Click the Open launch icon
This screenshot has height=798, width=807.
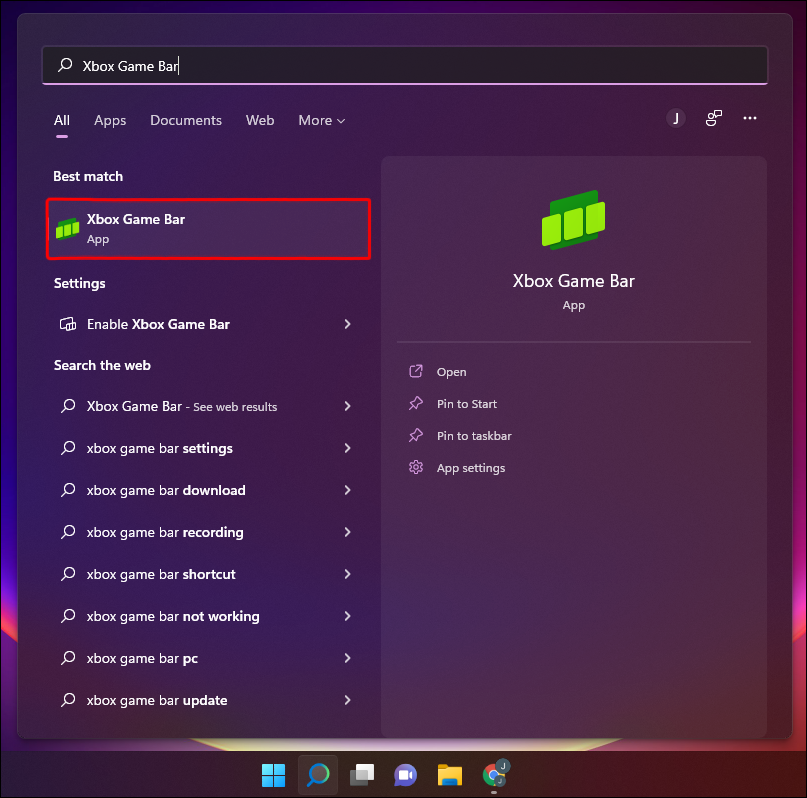click(x=416, y=371)
